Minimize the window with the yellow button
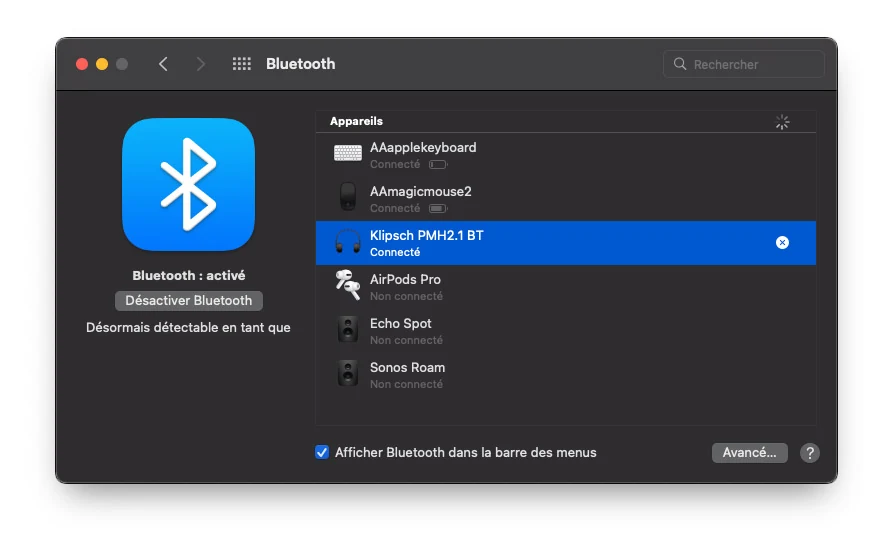893x557 pixels. click(102, 64)
